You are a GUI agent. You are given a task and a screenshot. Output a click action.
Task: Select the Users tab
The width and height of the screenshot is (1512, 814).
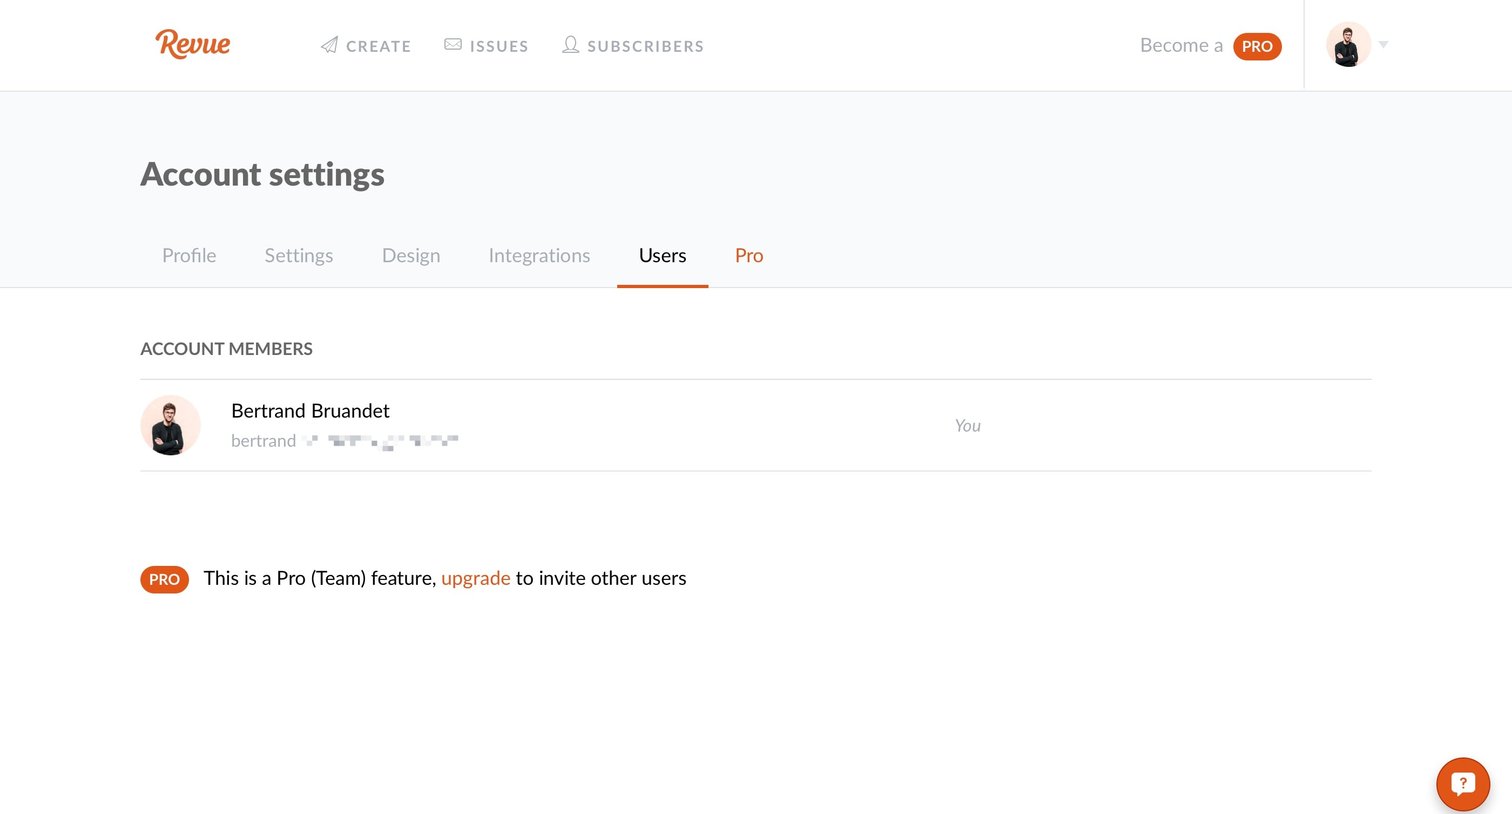tap(662, 255)
